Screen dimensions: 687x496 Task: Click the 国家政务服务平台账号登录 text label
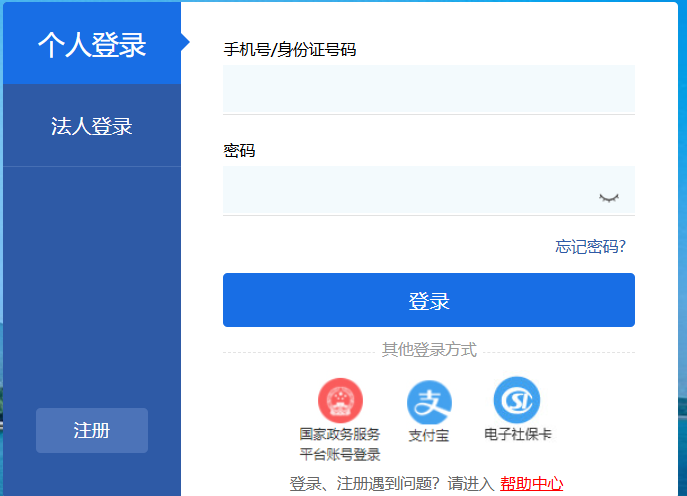tap(340, 444)
